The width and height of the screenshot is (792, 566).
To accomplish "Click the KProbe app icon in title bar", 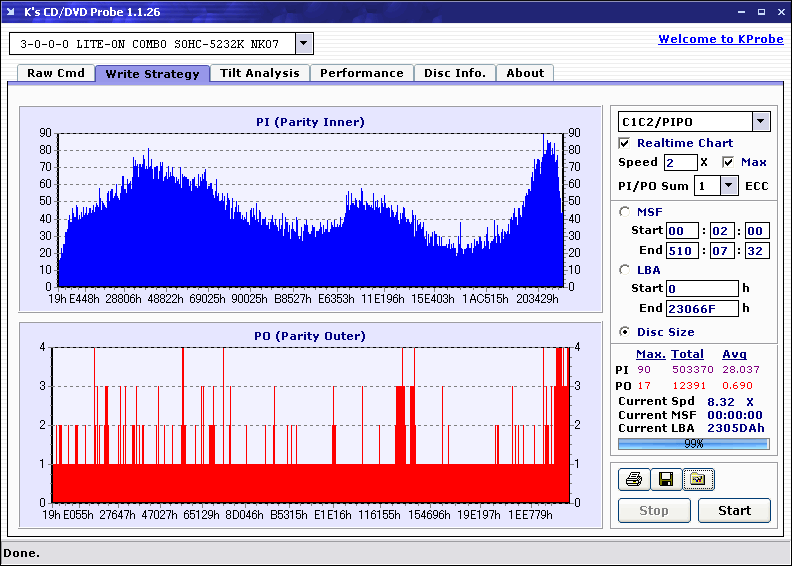I will [10, 11].
